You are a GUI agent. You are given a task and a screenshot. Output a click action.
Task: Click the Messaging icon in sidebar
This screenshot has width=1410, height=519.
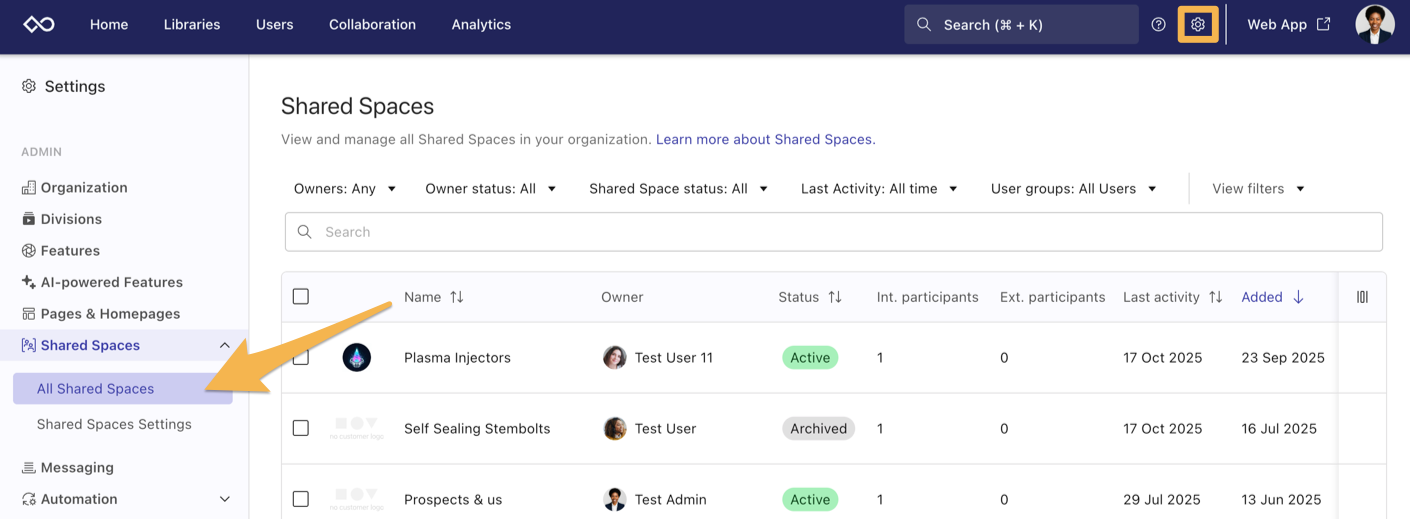tap(29, 467)
